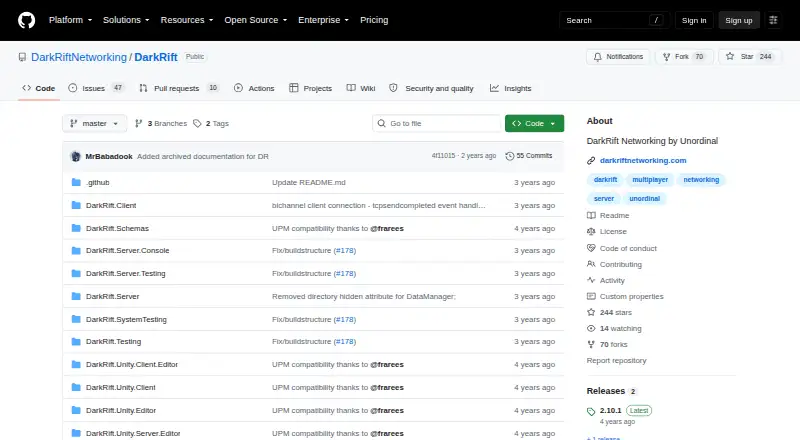Click MrBabadook's avatar icon
The height and width of the screenshot is (440, 800).
pos(76,157)
